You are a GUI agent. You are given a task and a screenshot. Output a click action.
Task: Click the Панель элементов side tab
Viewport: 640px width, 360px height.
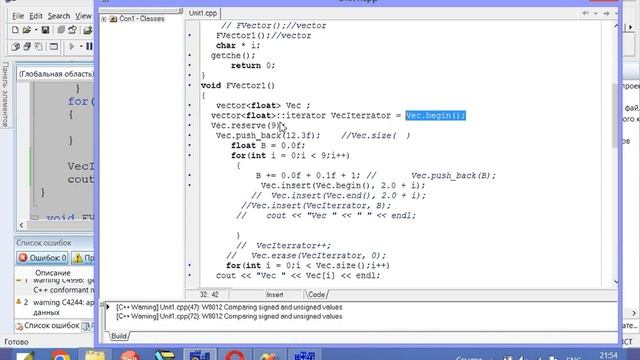[x=5, y=94]
